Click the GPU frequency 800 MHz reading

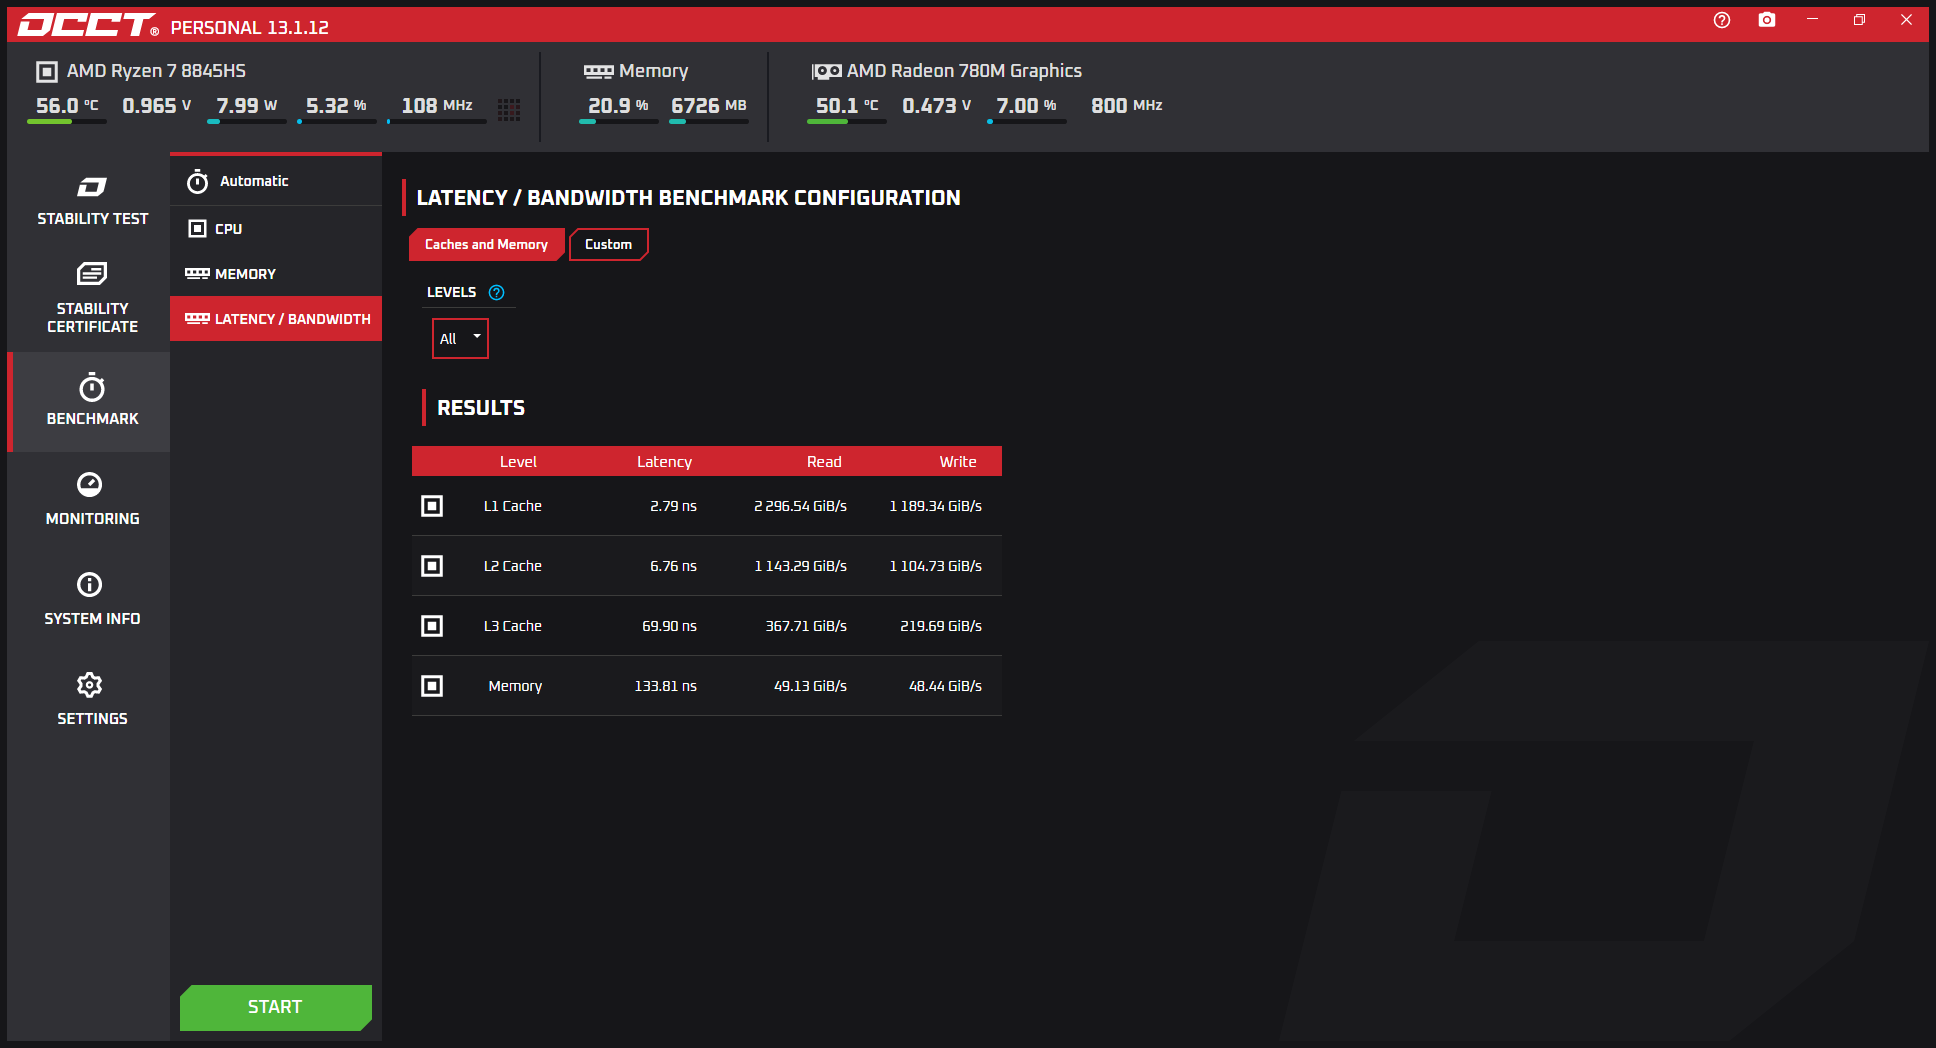[1127, 106]
